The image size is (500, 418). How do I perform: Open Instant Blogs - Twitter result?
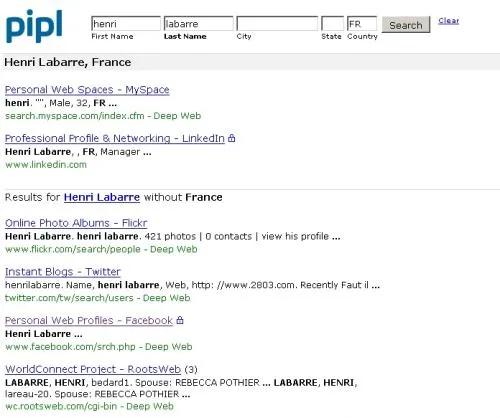pyautogui.click(x=62, y=272)
